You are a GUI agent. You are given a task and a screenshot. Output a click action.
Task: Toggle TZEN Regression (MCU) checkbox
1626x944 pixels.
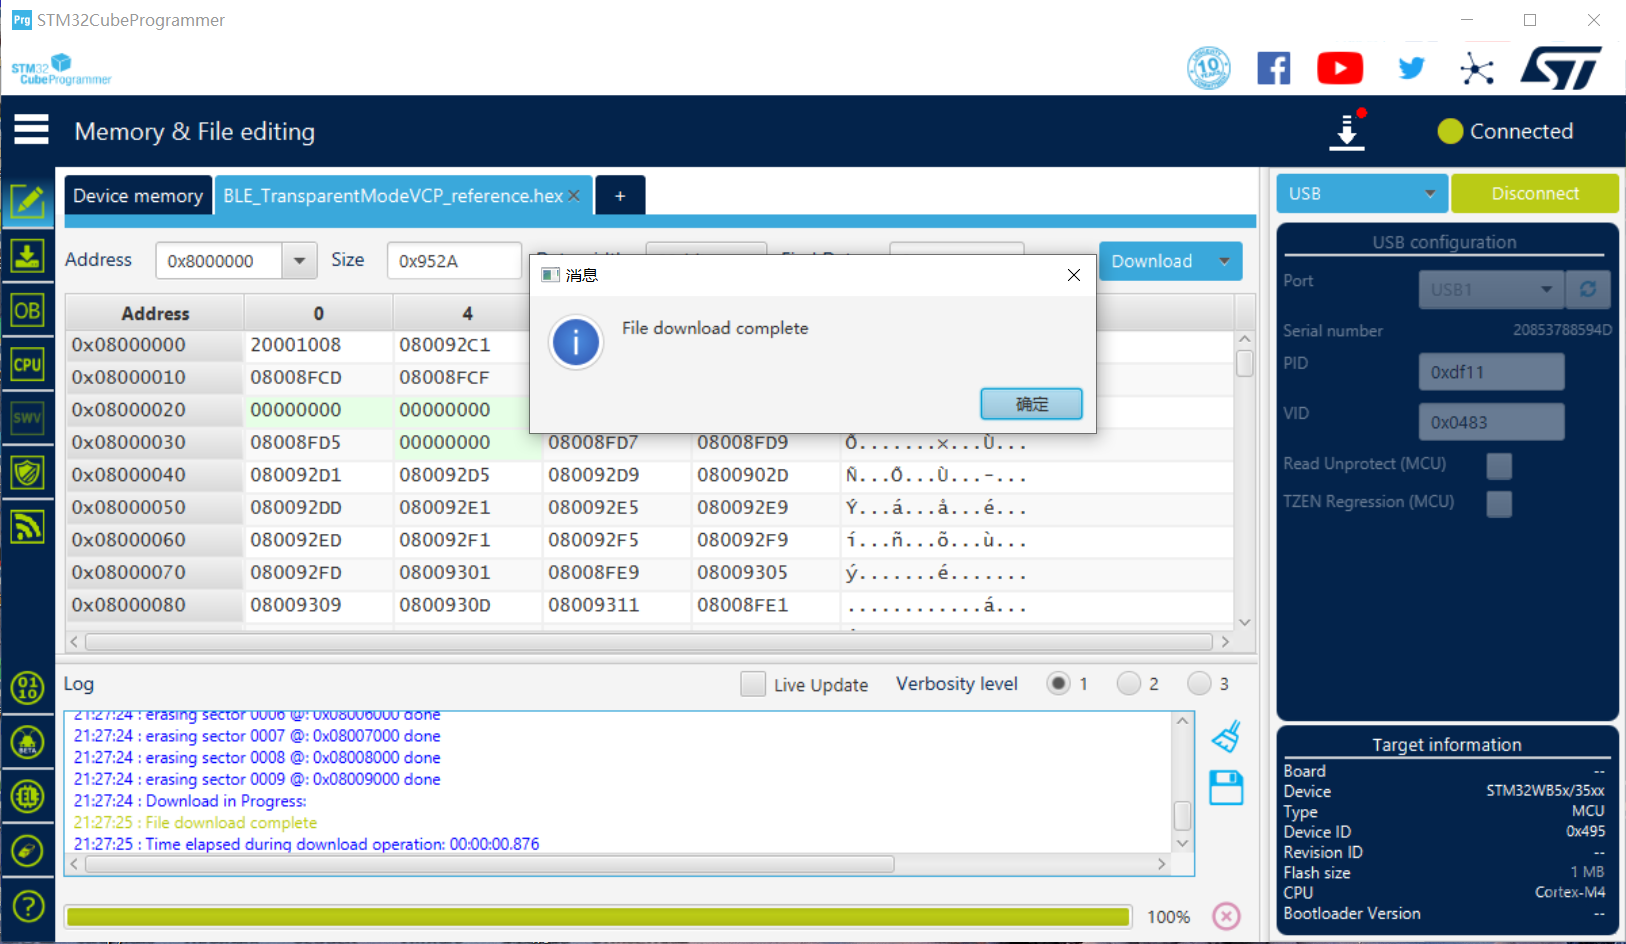click(1499, 504)
